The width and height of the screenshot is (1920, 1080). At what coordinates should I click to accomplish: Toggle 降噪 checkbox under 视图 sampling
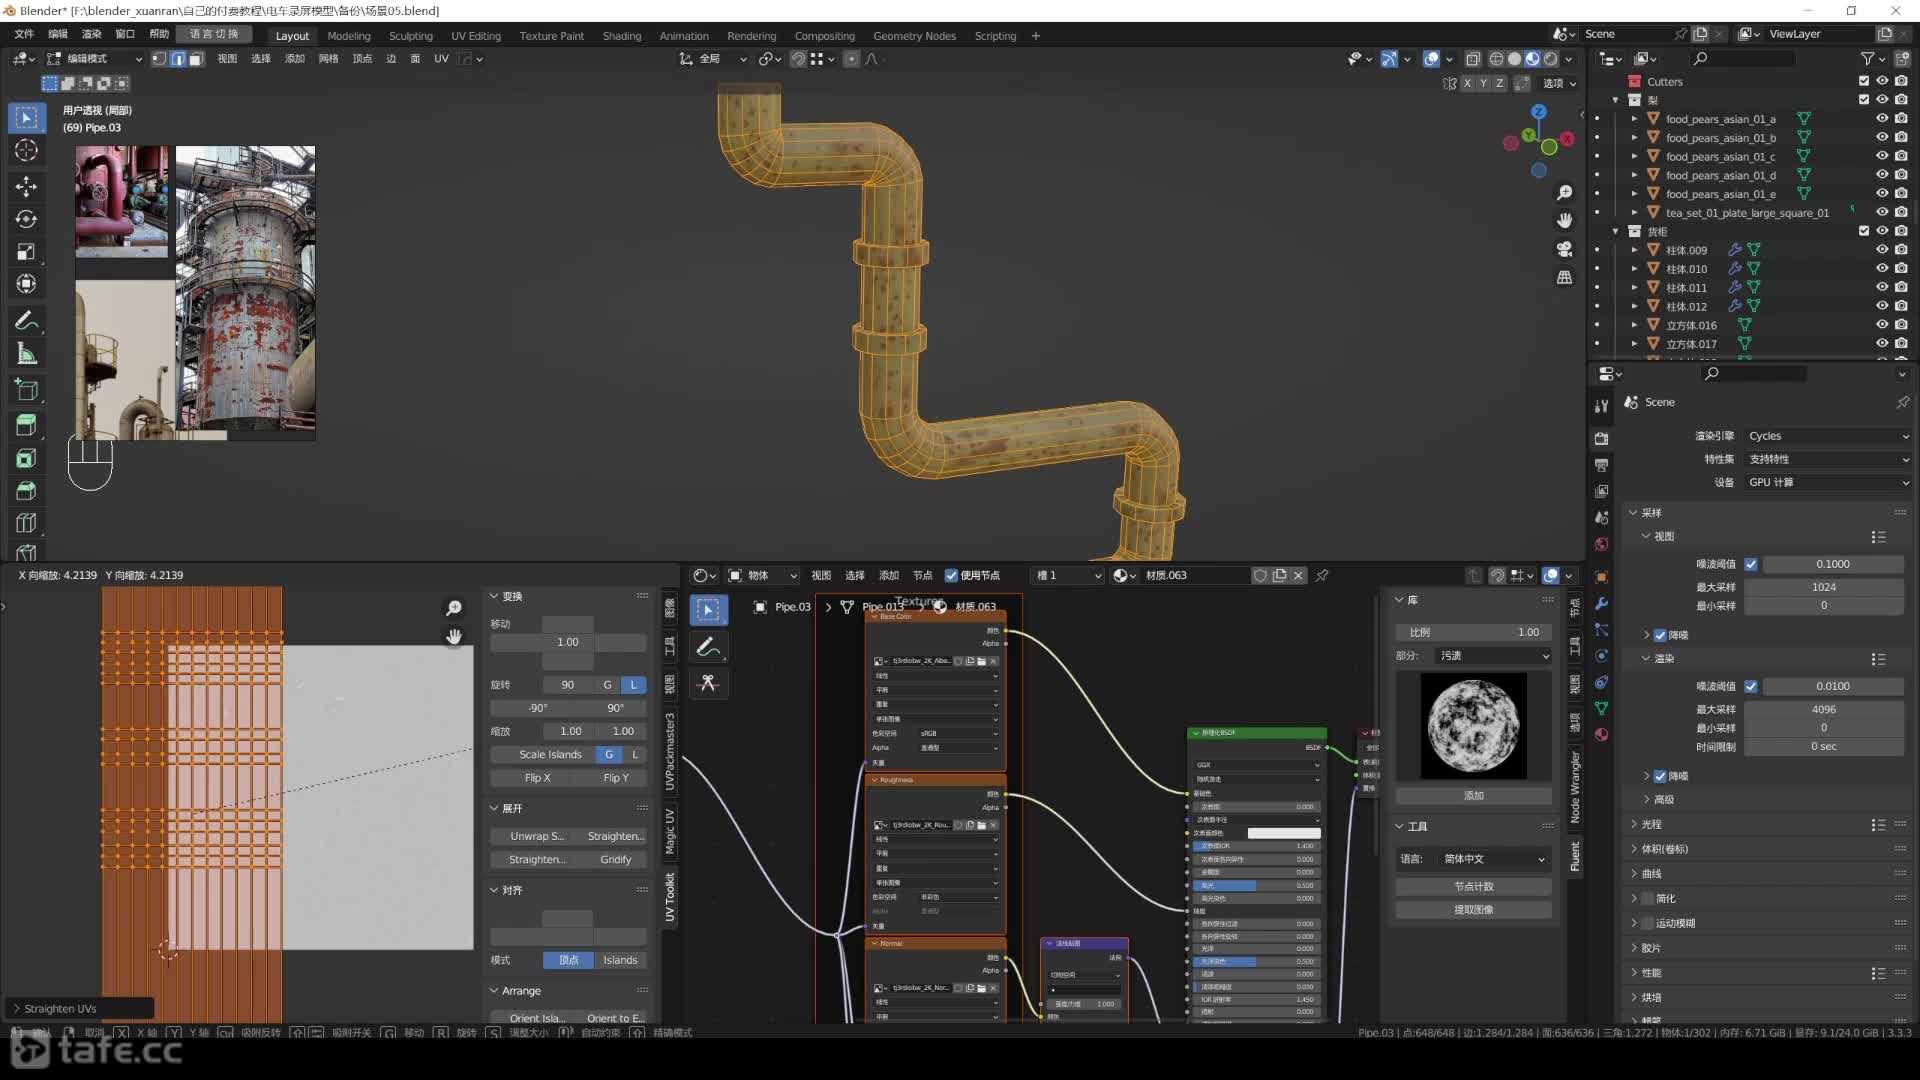[1660, 635]
